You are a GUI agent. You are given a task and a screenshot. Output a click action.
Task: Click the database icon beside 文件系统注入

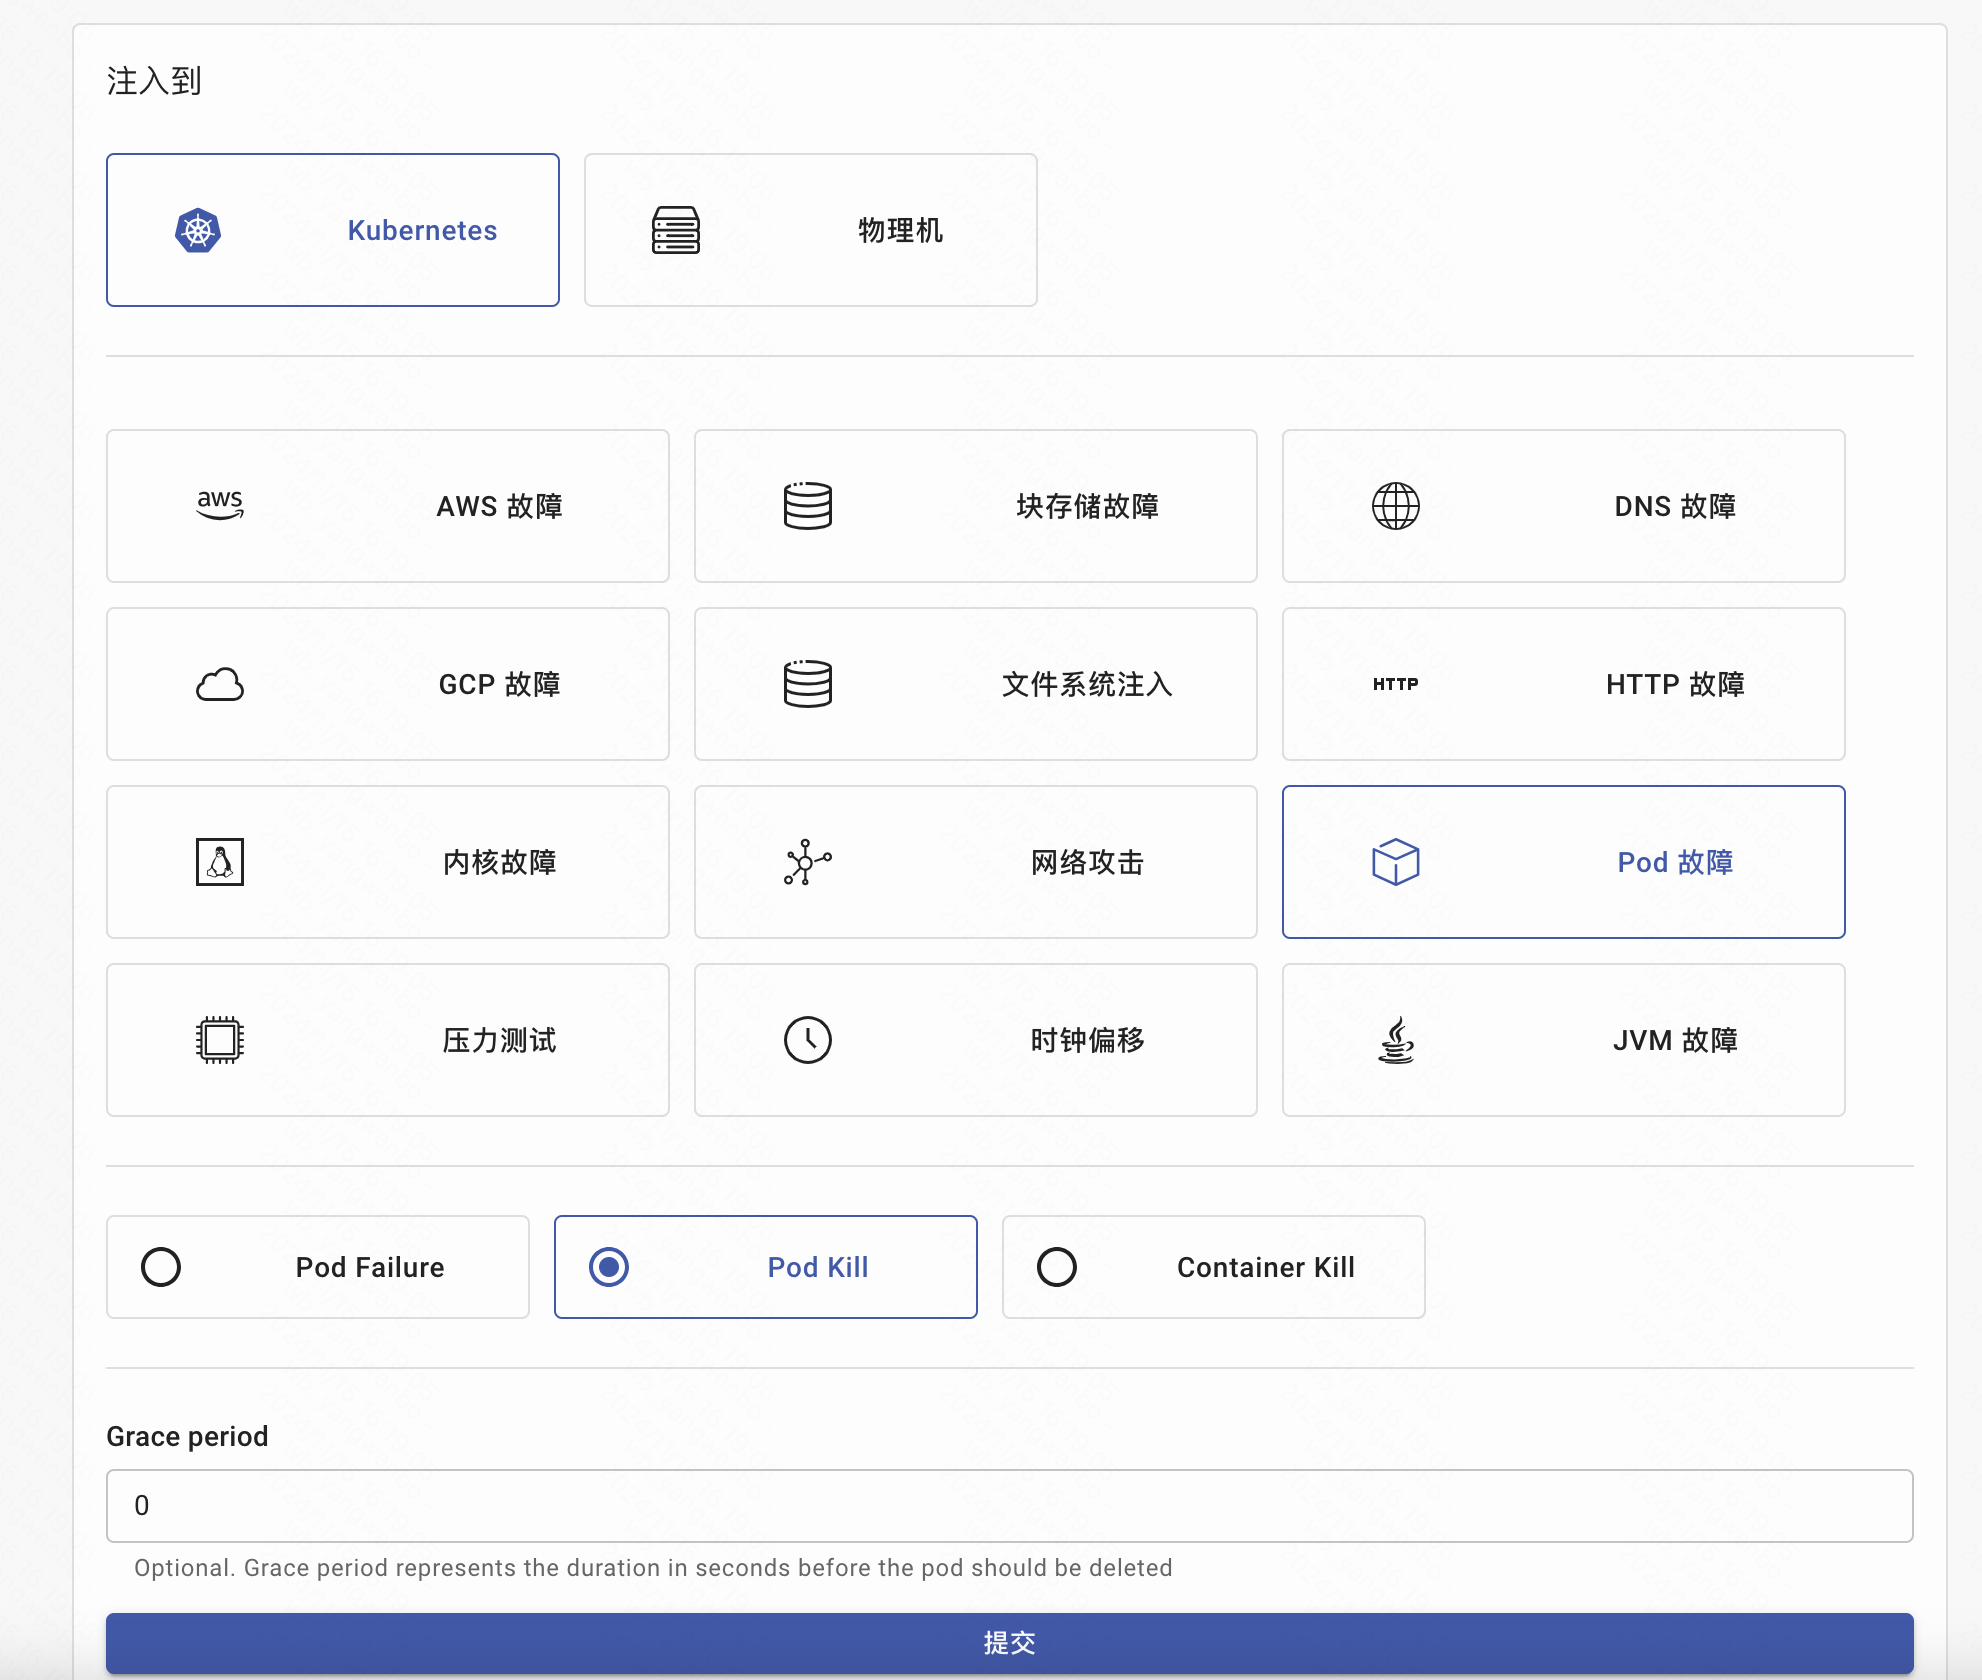[x=808, y=684]
